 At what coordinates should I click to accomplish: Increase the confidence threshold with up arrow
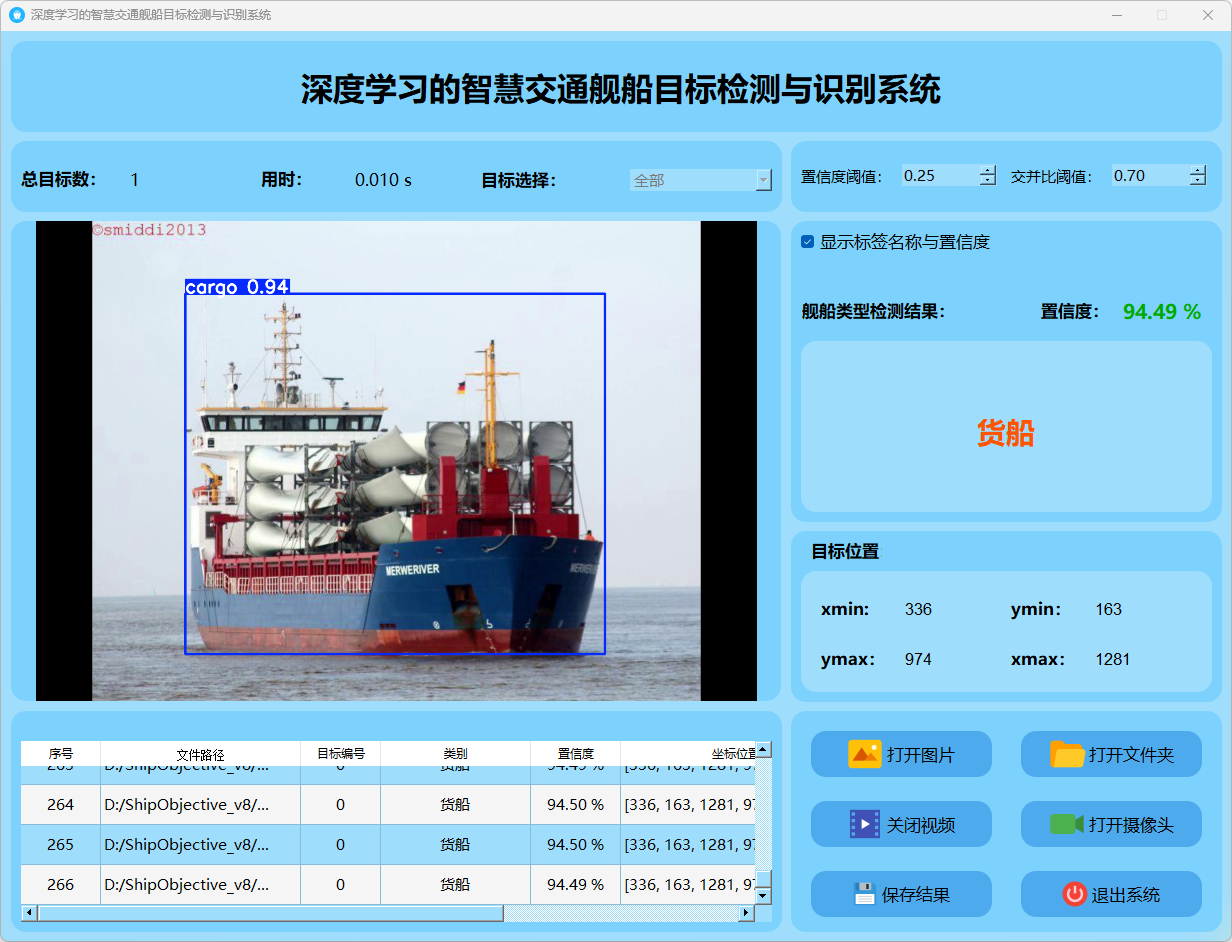tap(988, 170)
